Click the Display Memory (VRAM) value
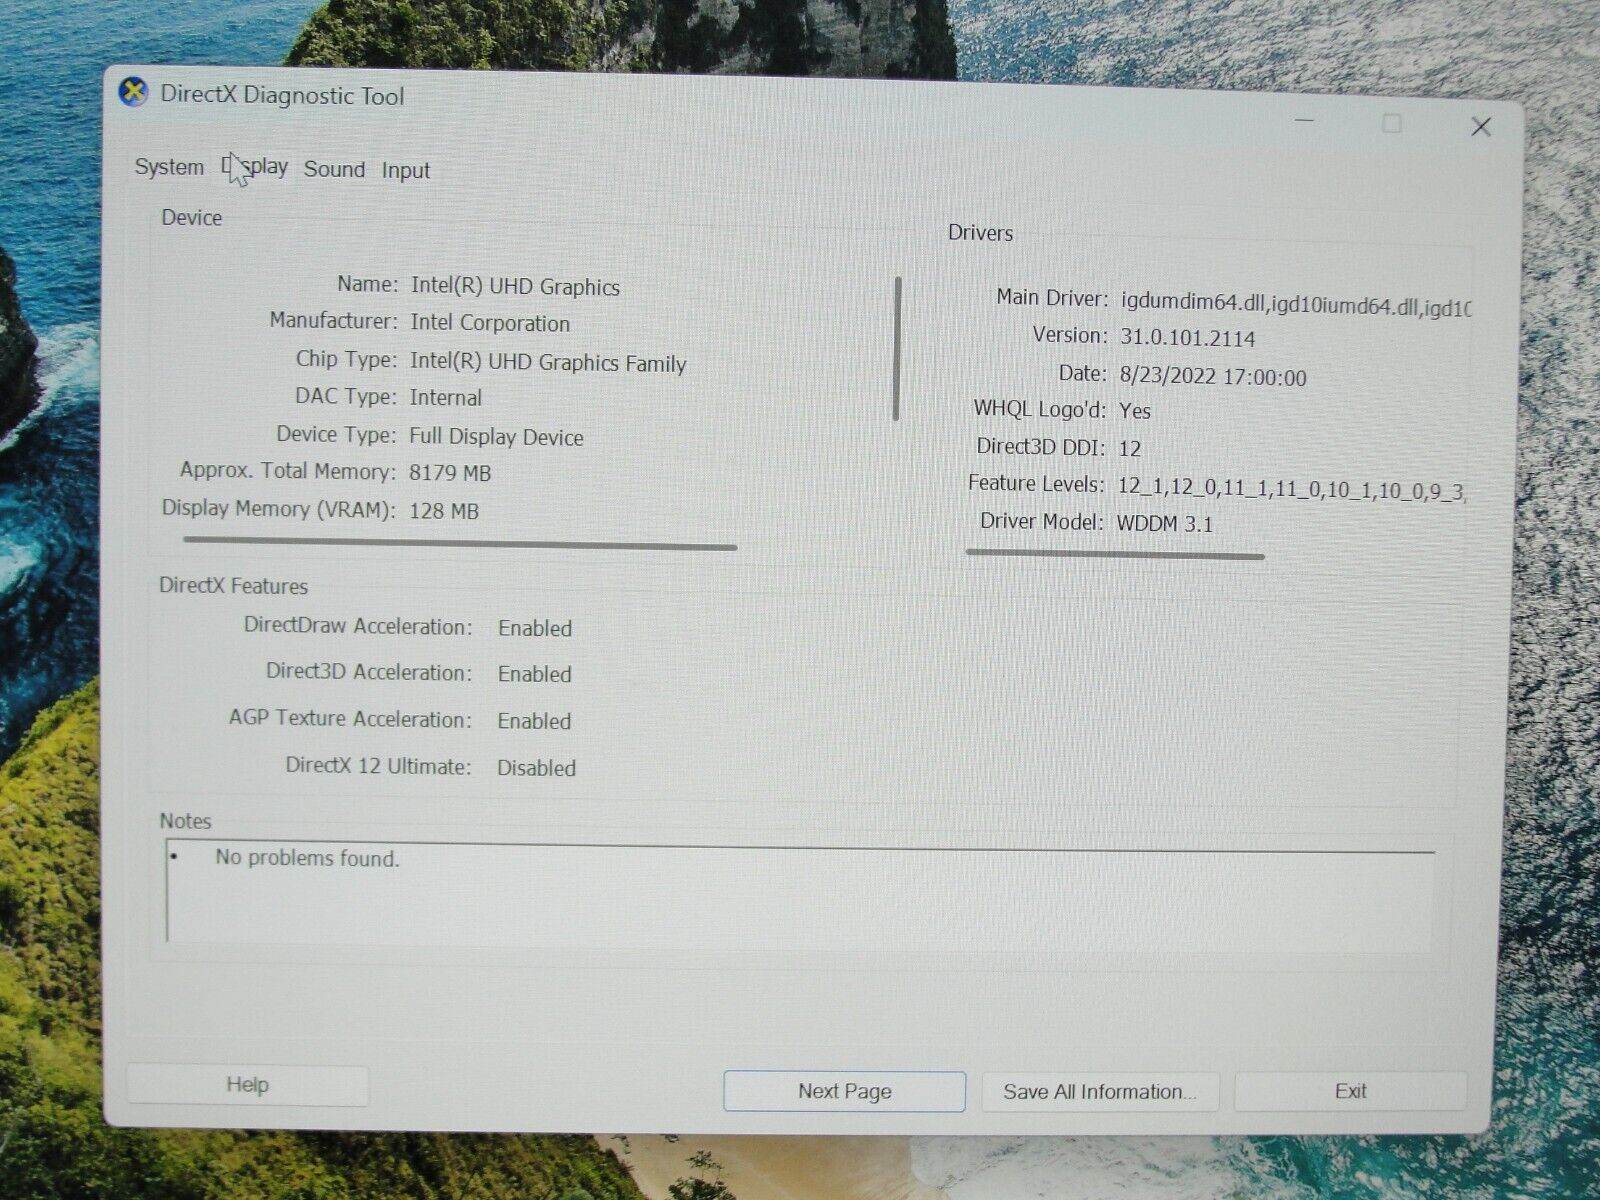This screenshot has width=1600, height=1200. pos(443,510)
